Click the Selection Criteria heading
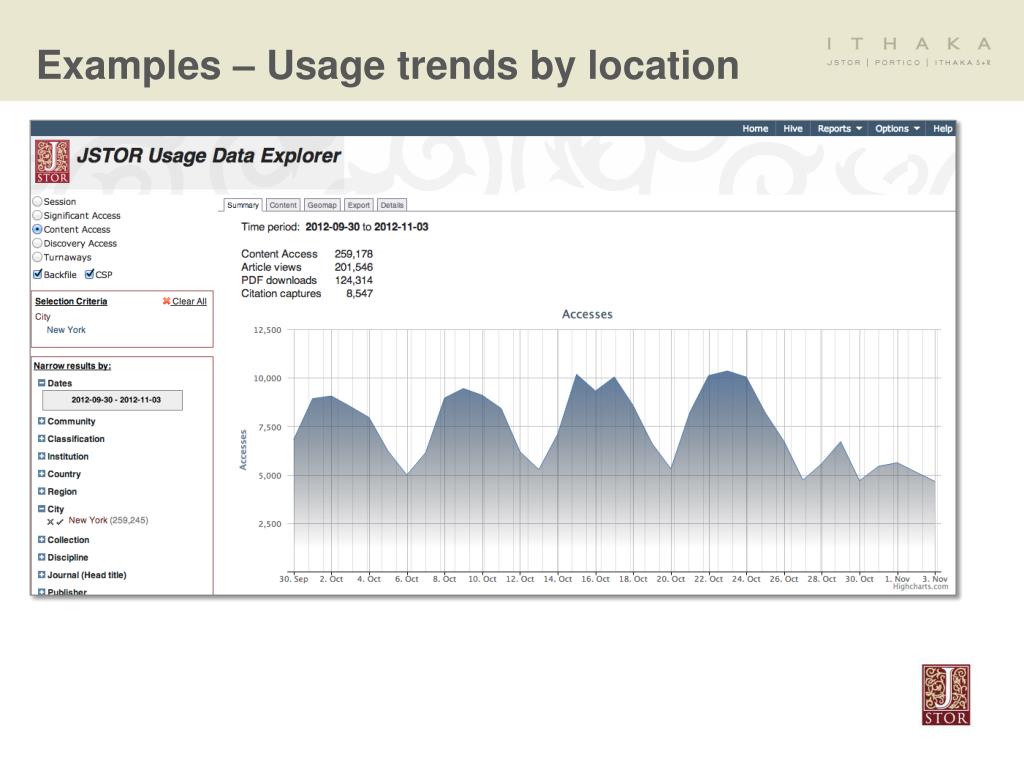Screen dimensions: 1024x768 coord(71,301)
